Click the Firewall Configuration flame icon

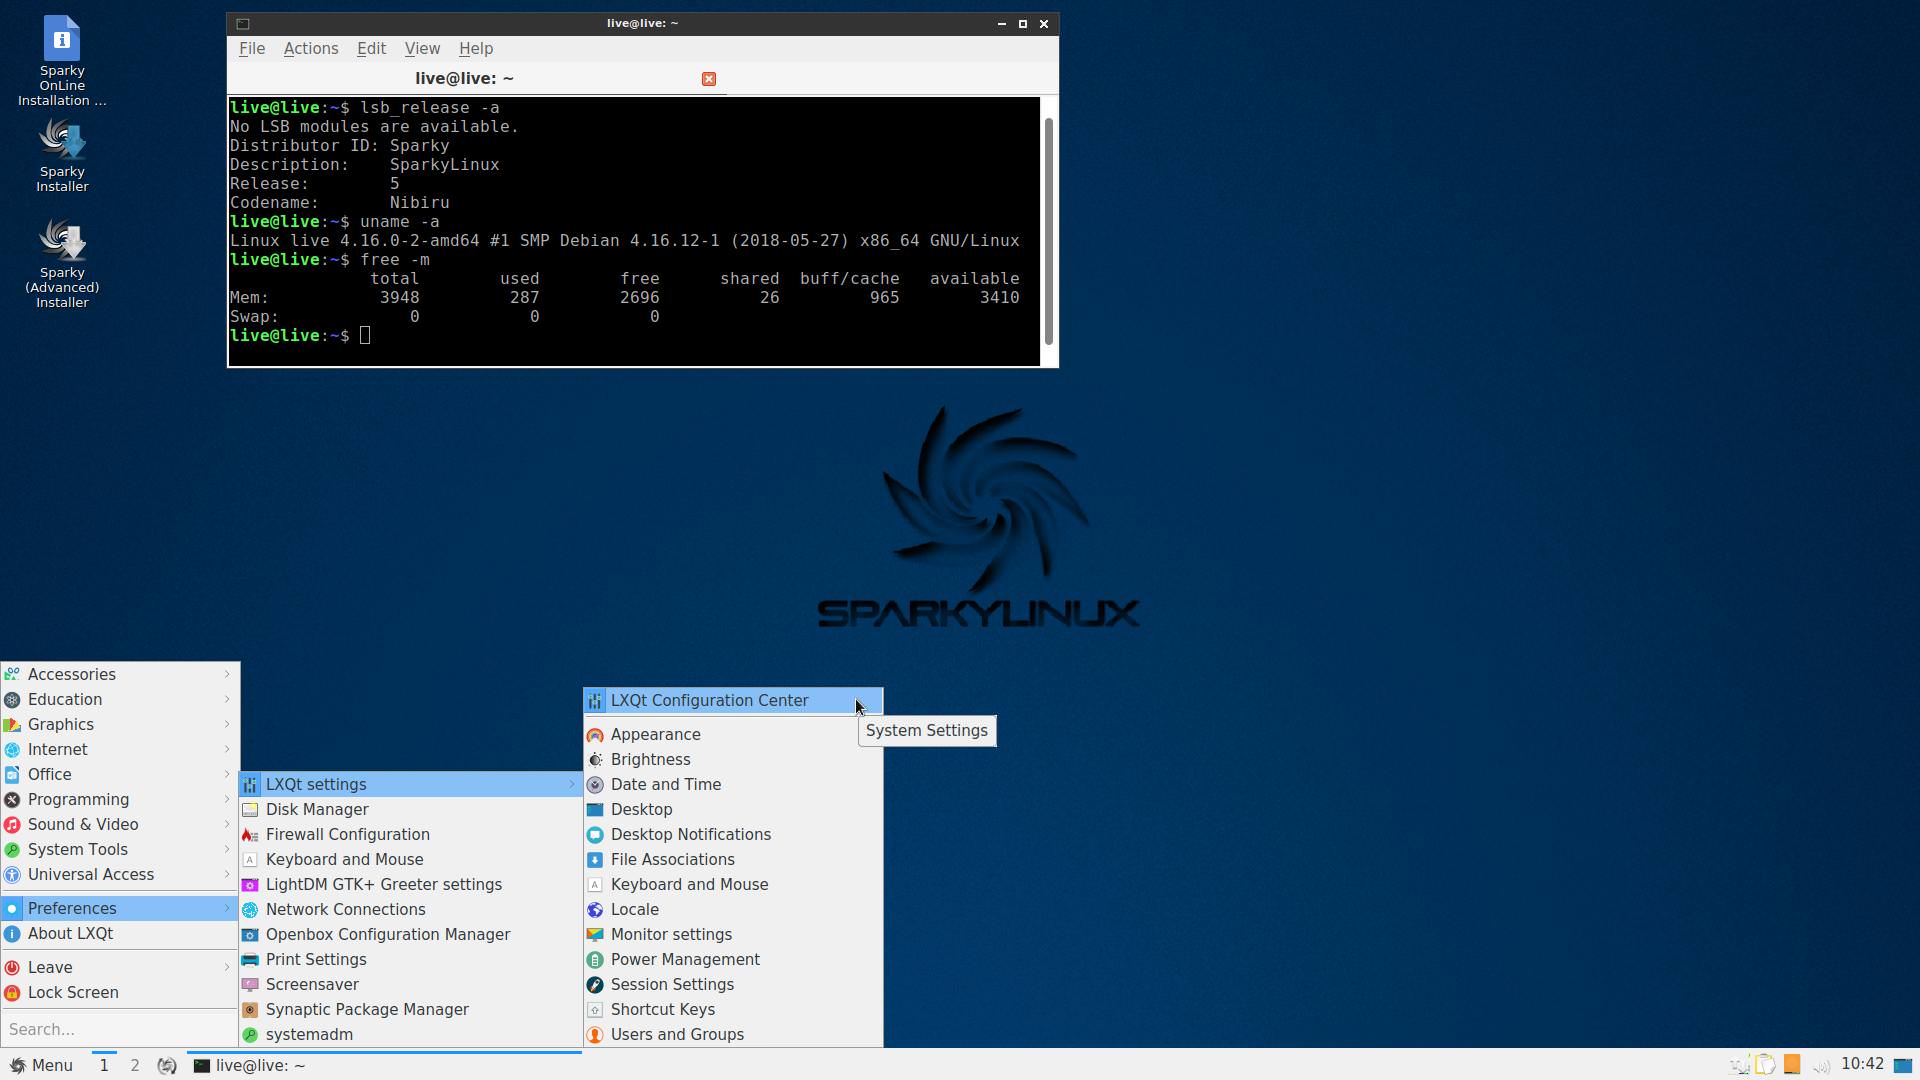pos(250,835)
